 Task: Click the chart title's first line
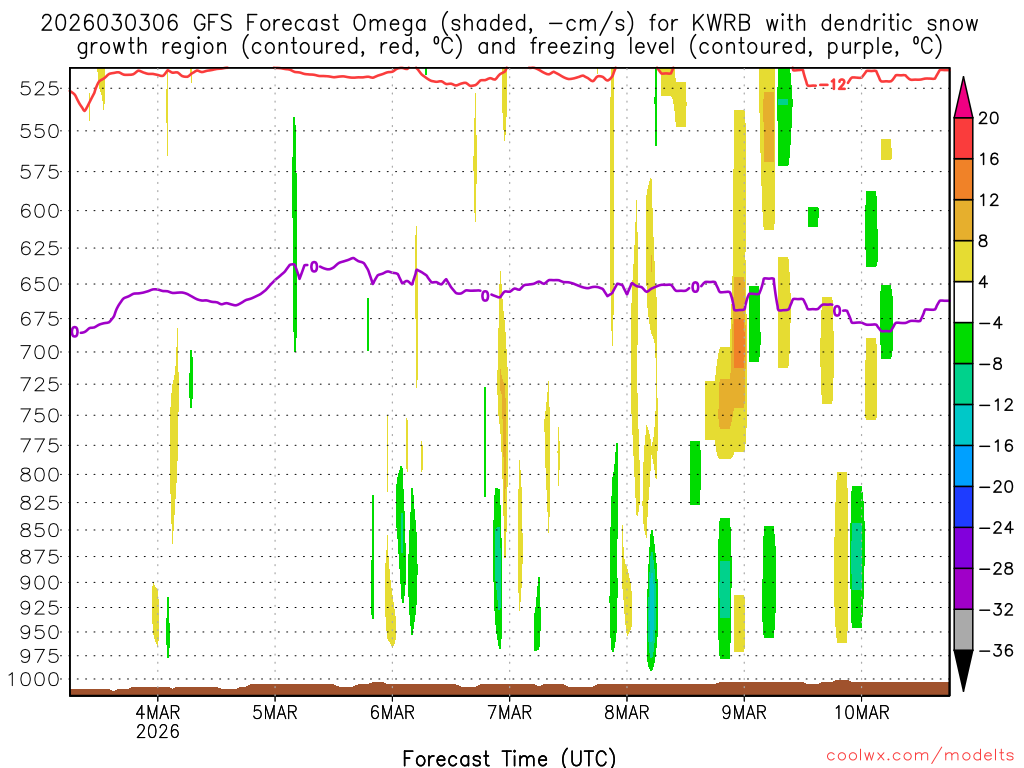(509, 24)
